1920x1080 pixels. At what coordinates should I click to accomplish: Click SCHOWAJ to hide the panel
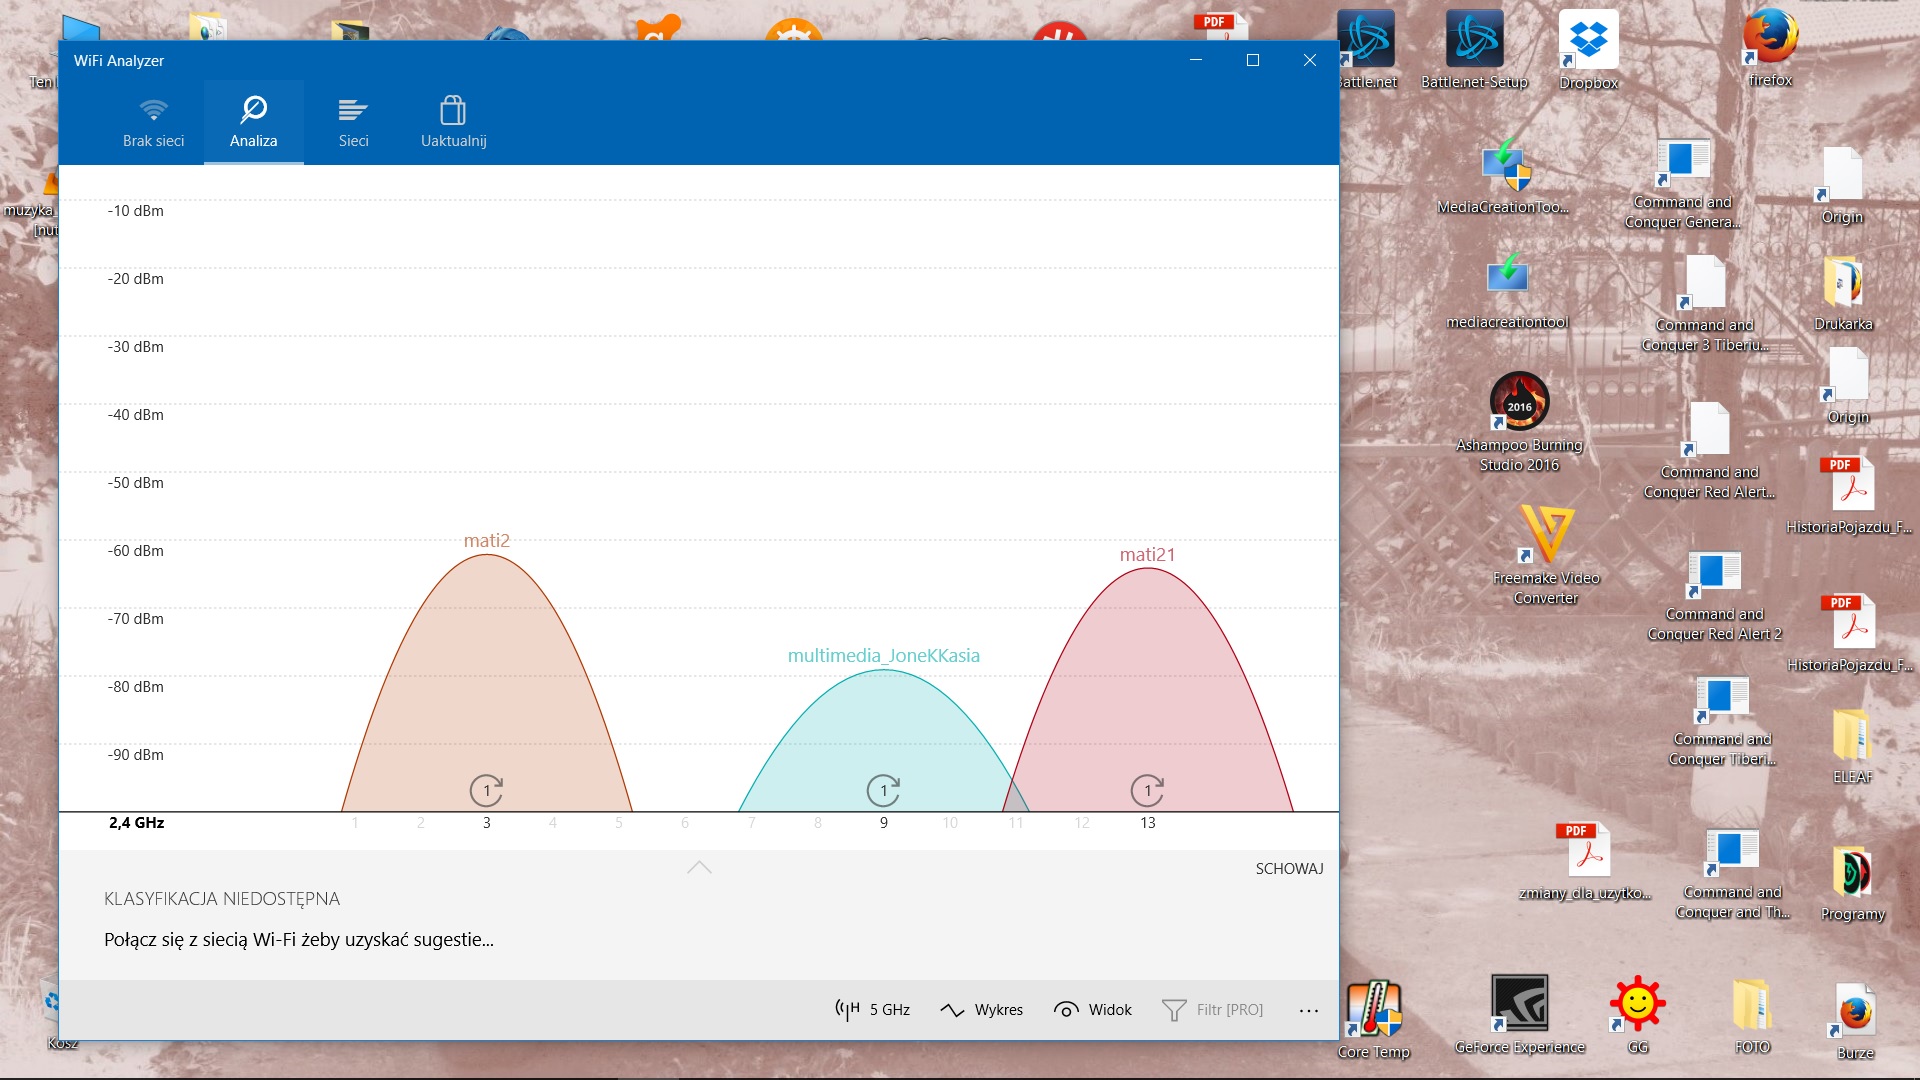1289,869
